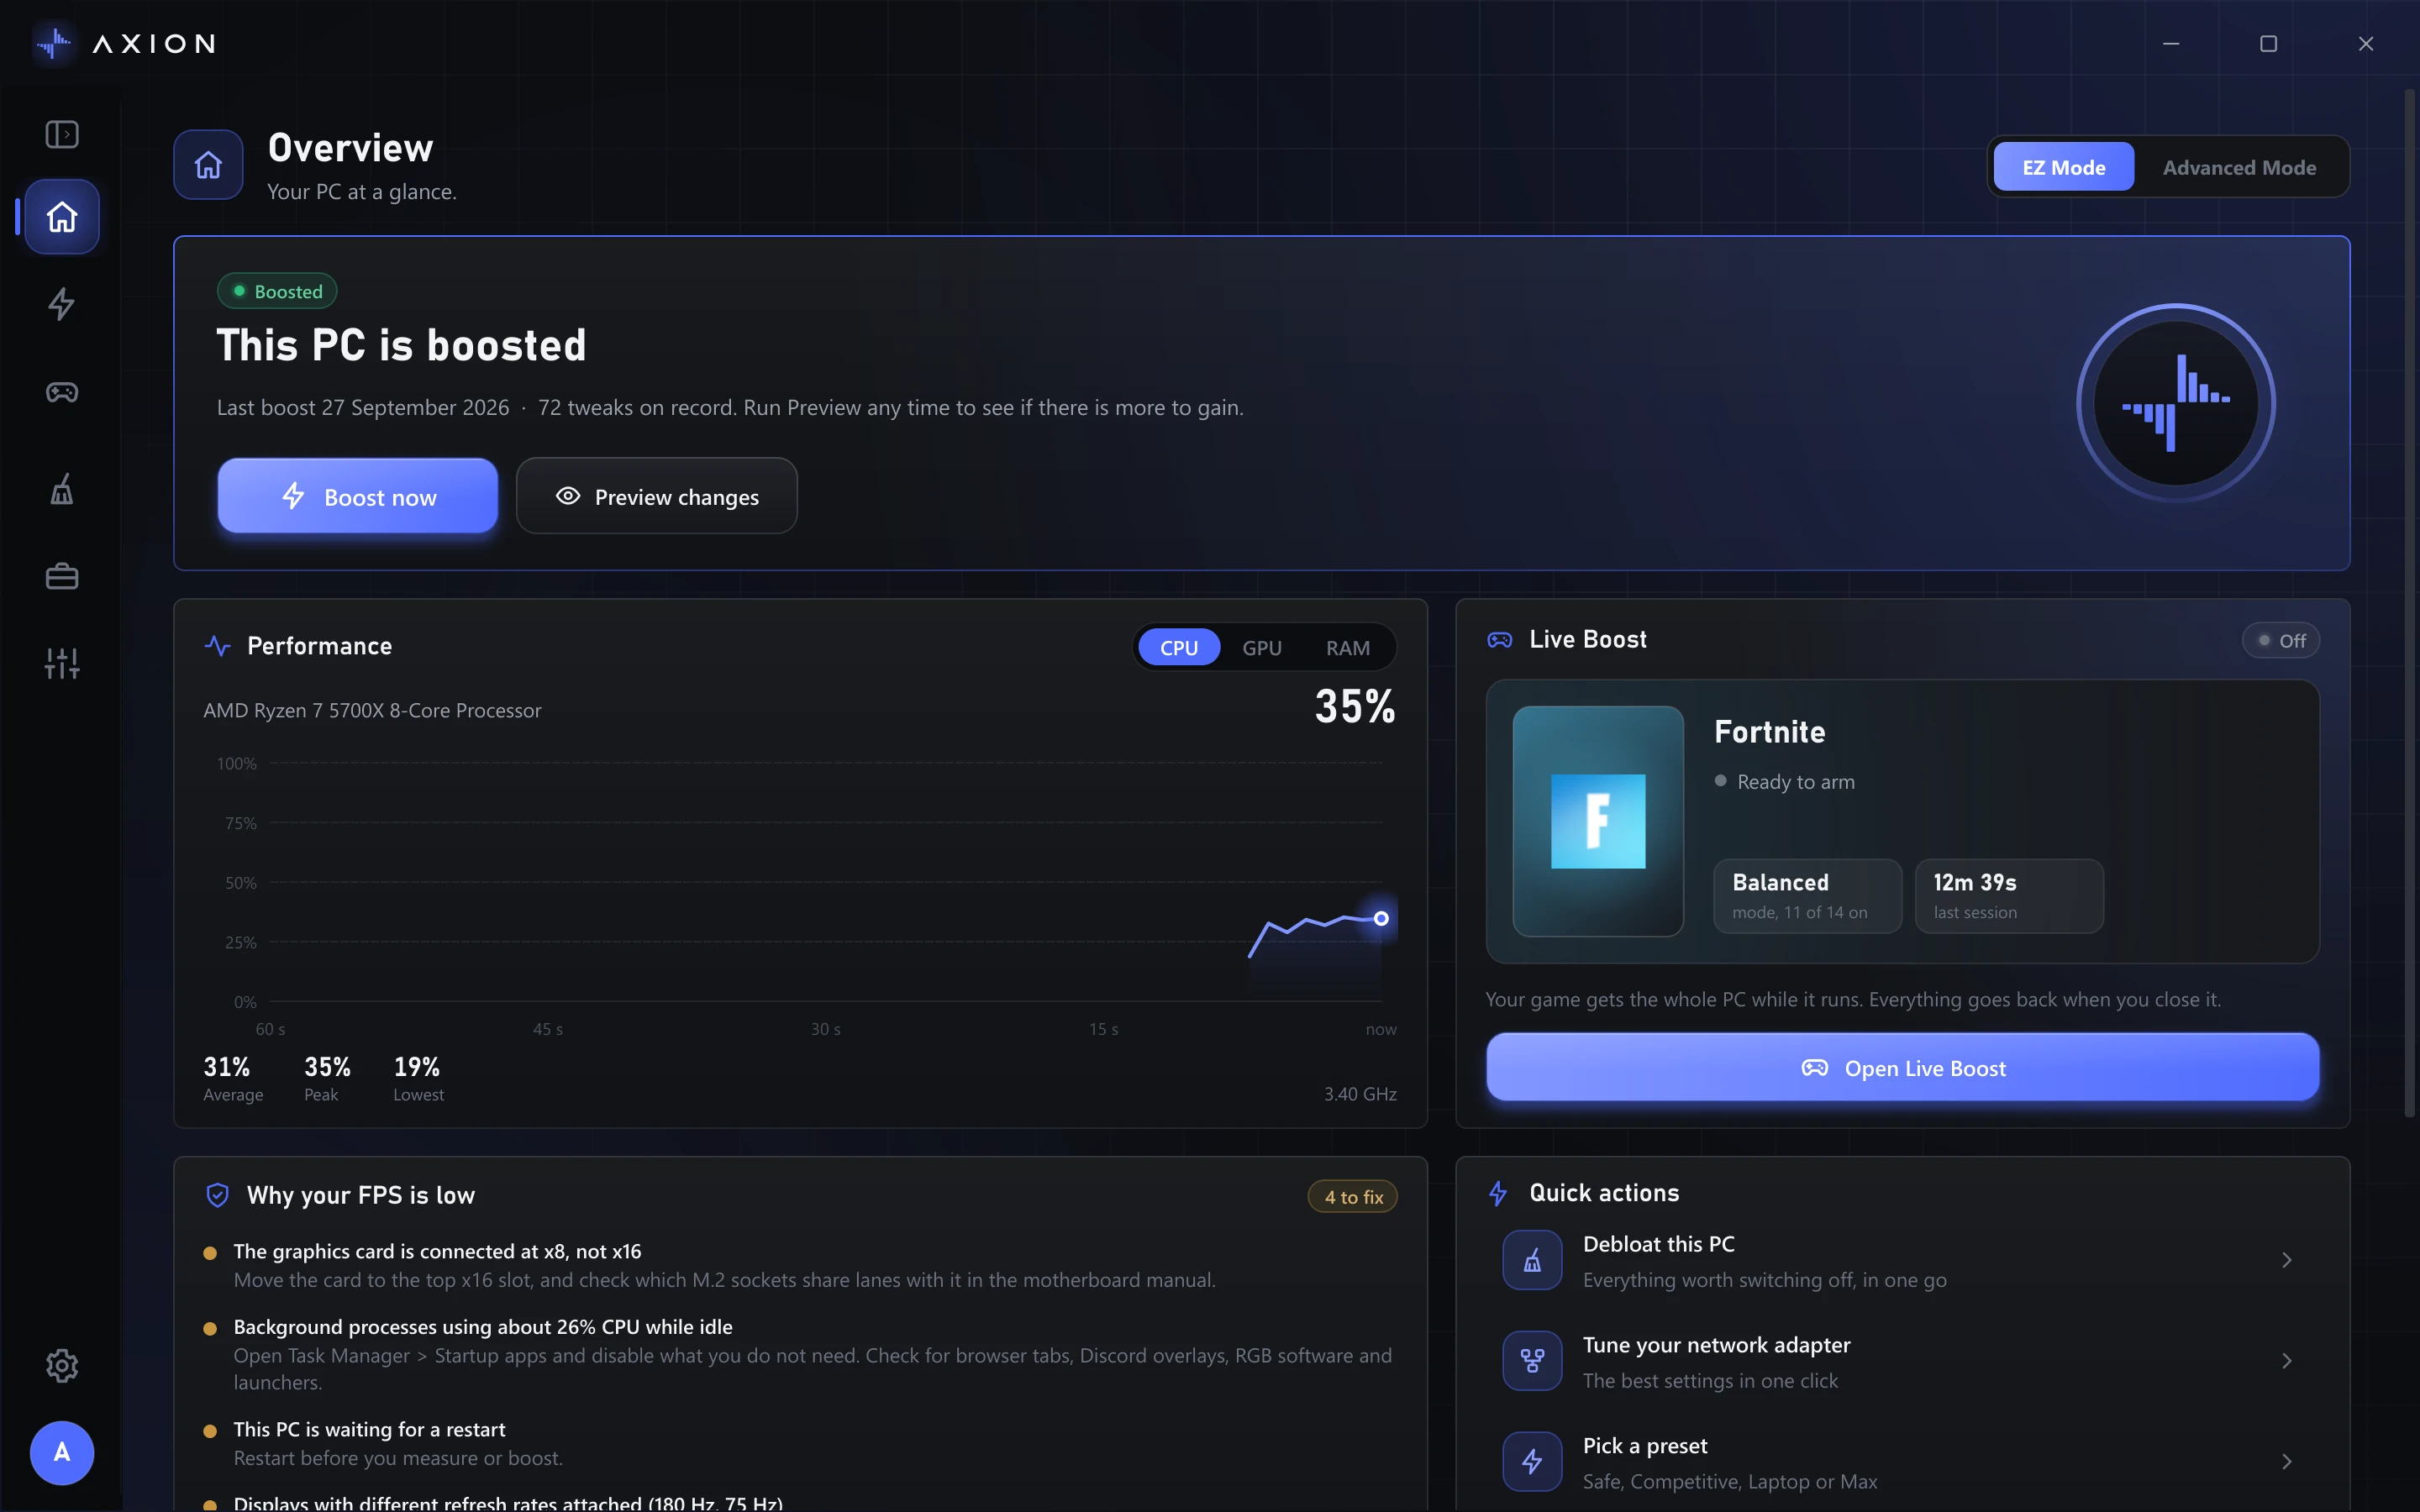Open the lightning Boost sidebar icon

(62, 304)
